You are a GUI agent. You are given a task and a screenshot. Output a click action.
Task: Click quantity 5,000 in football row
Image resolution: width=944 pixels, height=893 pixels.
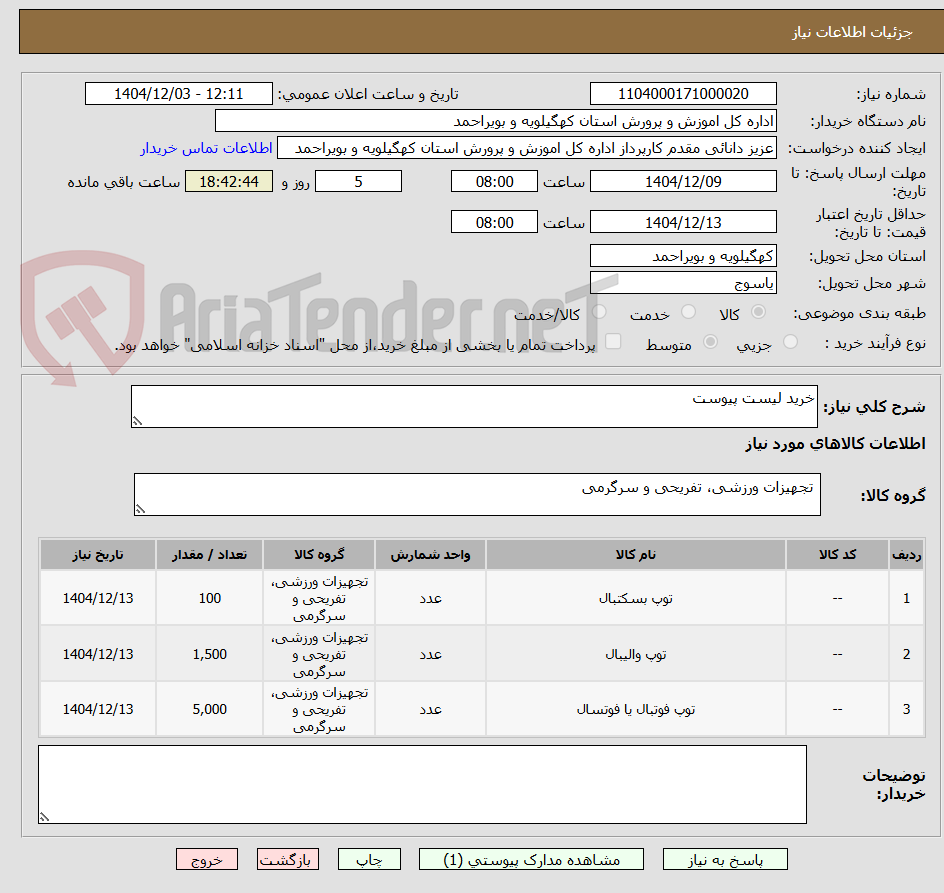210,709
